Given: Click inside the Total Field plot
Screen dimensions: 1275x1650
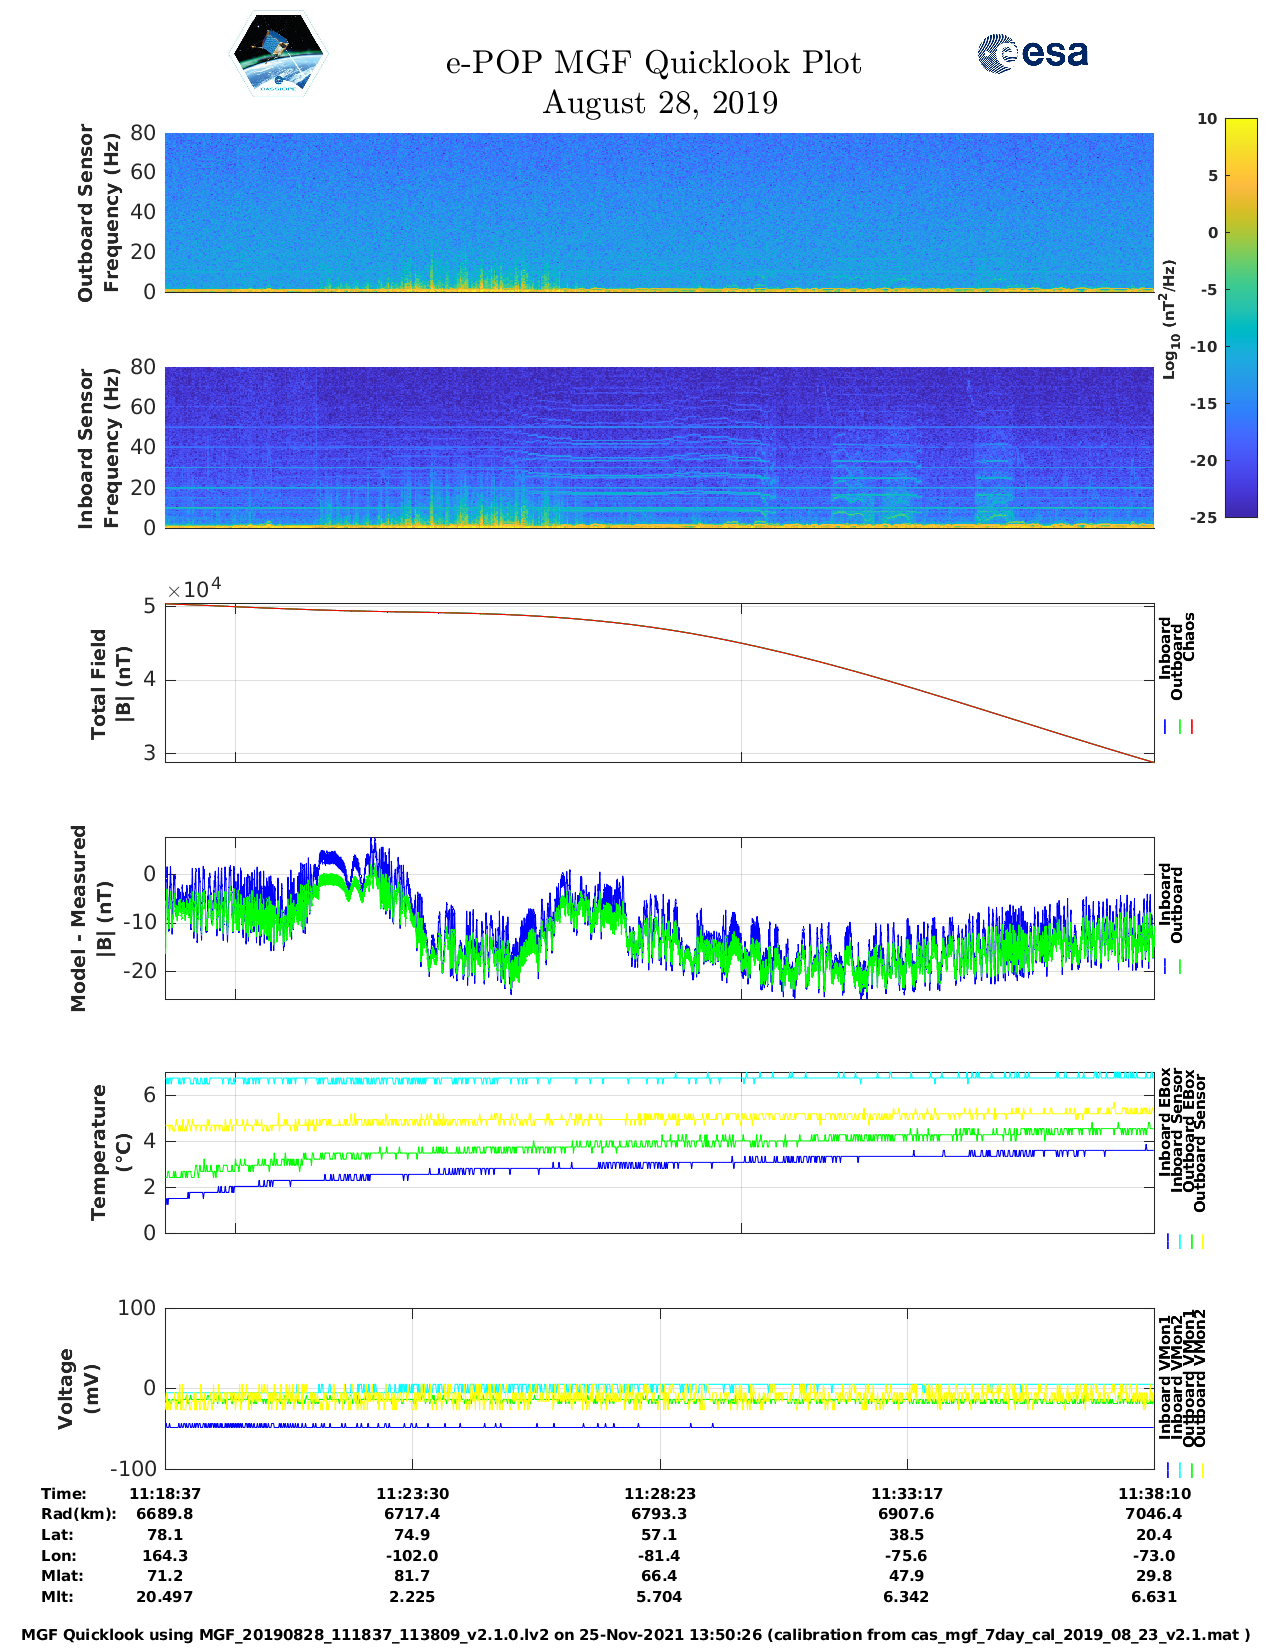Looking at the screenshot, I should tap(659, 683).
